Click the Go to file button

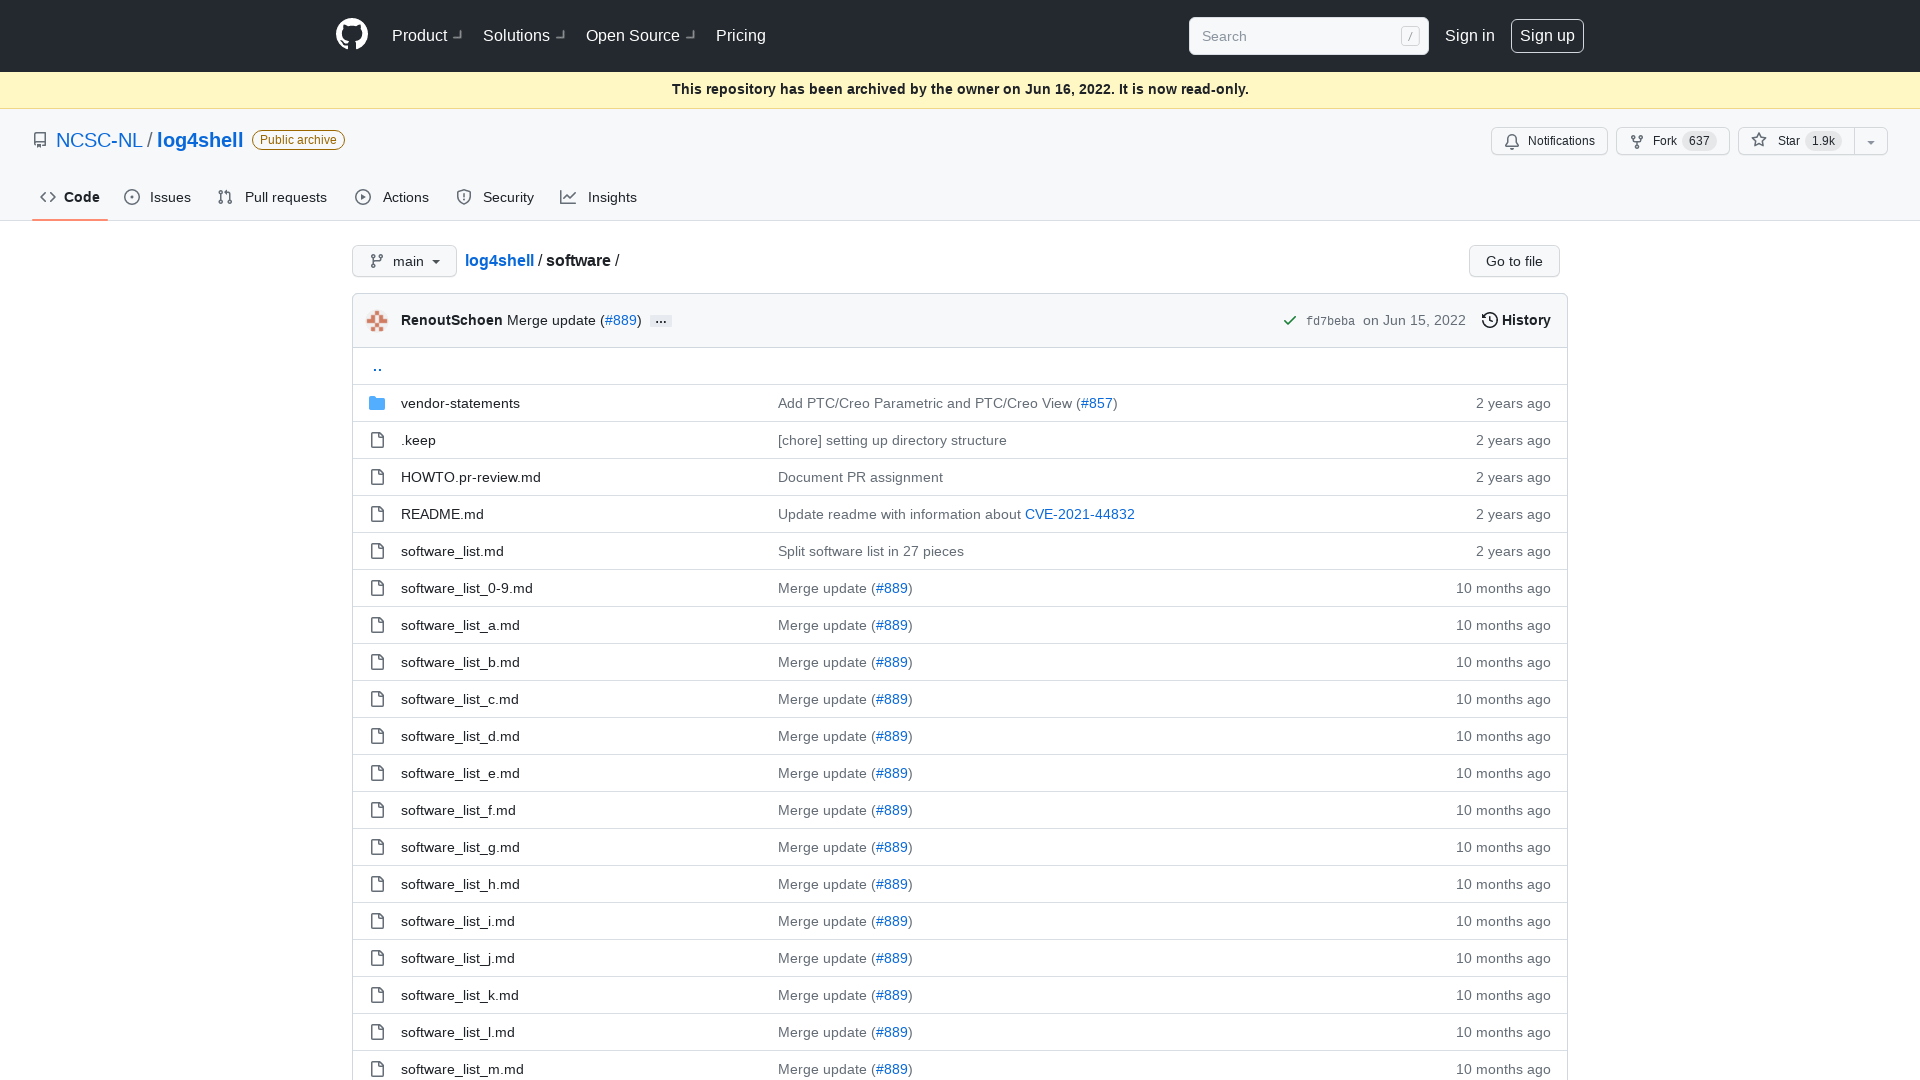point(1514,261)
